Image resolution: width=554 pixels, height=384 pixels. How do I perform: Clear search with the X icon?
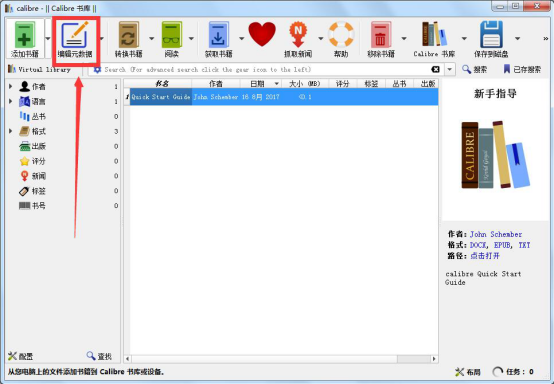pos(435,69)
